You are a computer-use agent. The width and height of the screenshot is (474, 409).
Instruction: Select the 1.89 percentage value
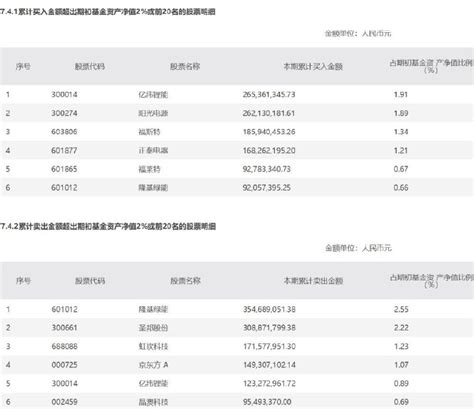click(x=401, y=113)
